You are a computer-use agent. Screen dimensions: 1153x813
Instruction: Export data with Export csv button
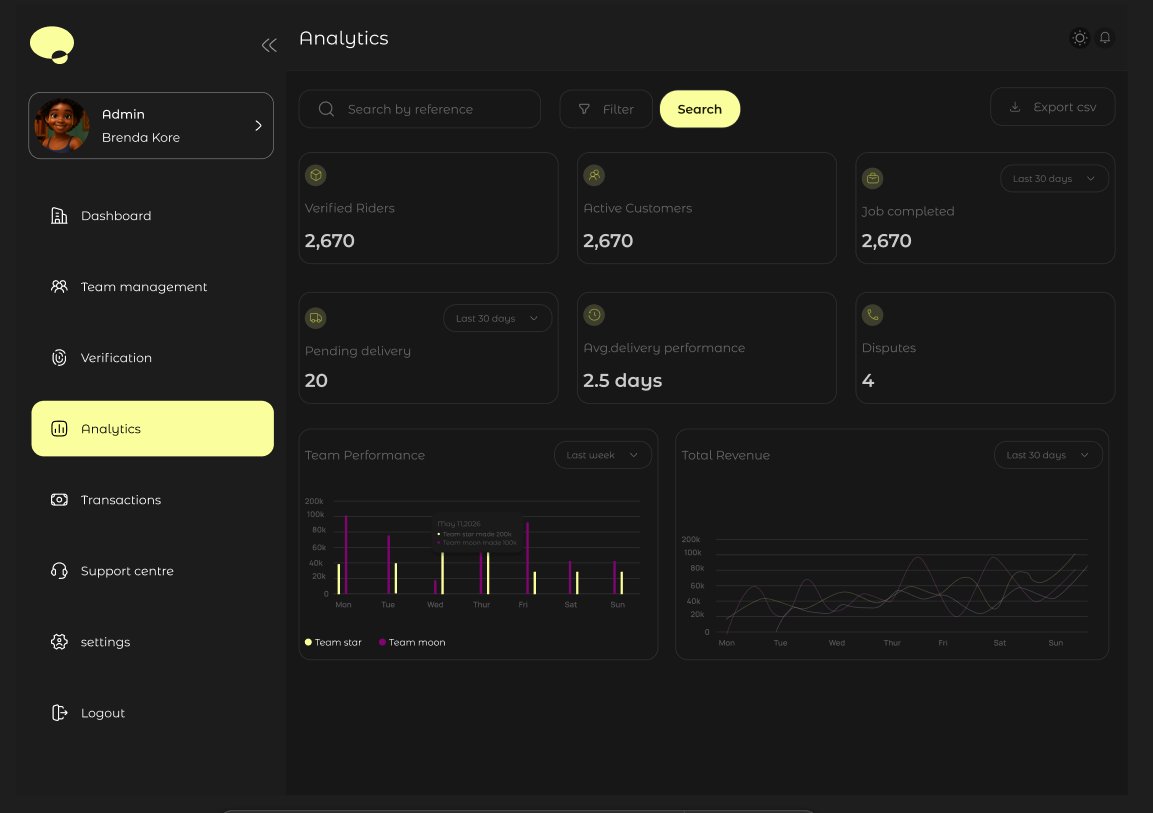(1052, 107)
